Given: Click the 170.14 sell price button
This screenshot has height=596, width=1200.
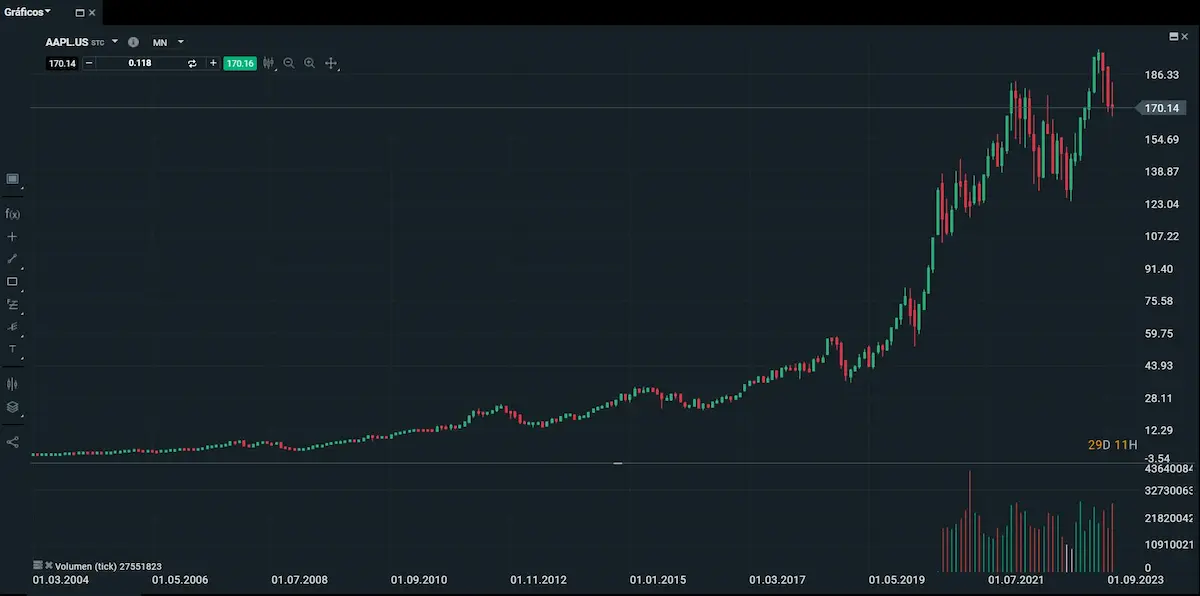Looking at the screenshot, I should [x=62, y=63].
